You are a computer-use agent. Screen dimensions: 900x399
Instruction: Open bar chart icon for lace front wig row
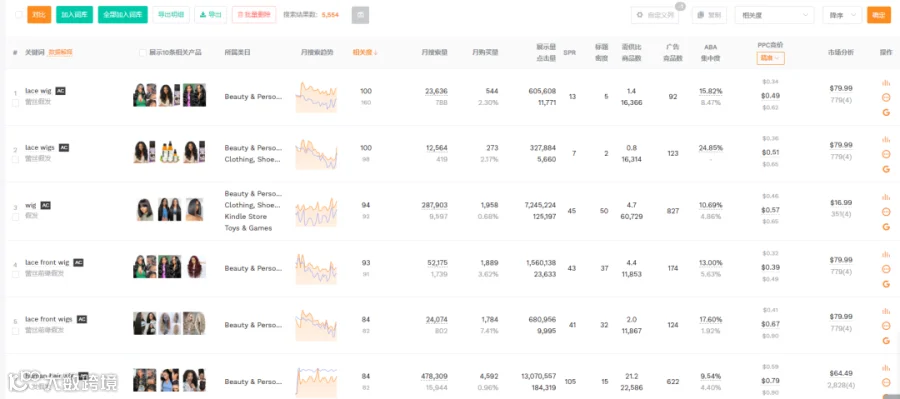click(886, 254)
